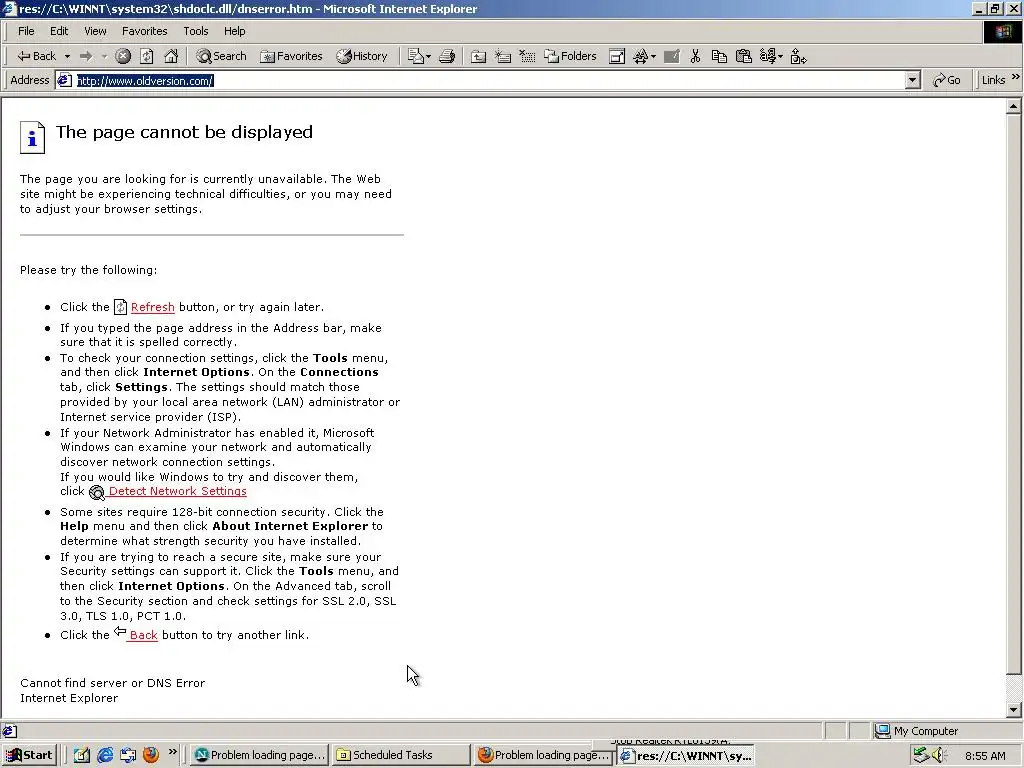Click the address bar URL field
Screen dimensions: 1024x768
coord(488,80)
